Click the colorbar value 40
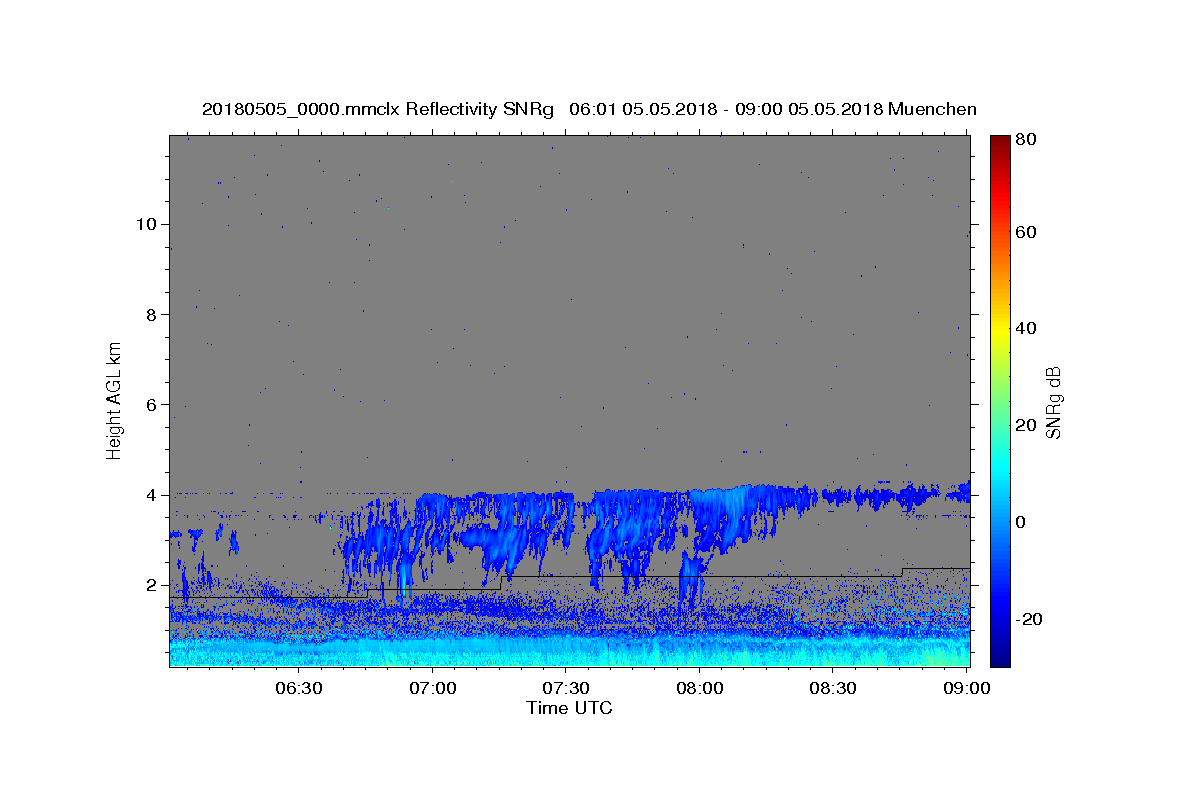Viewport: 1200px width, 800px height. coord(1028,328)
